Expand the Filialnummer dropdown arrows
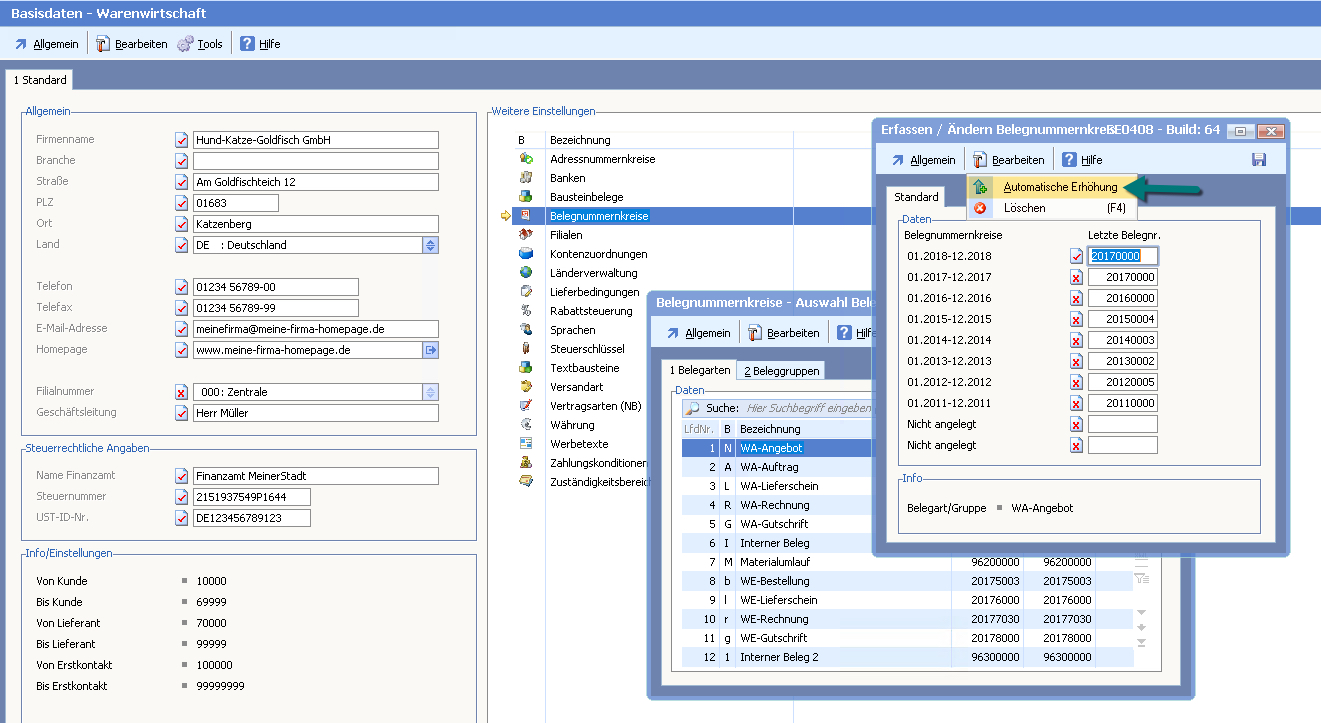The width and height of the screenshot is (1321, 723). click(430, 392)
